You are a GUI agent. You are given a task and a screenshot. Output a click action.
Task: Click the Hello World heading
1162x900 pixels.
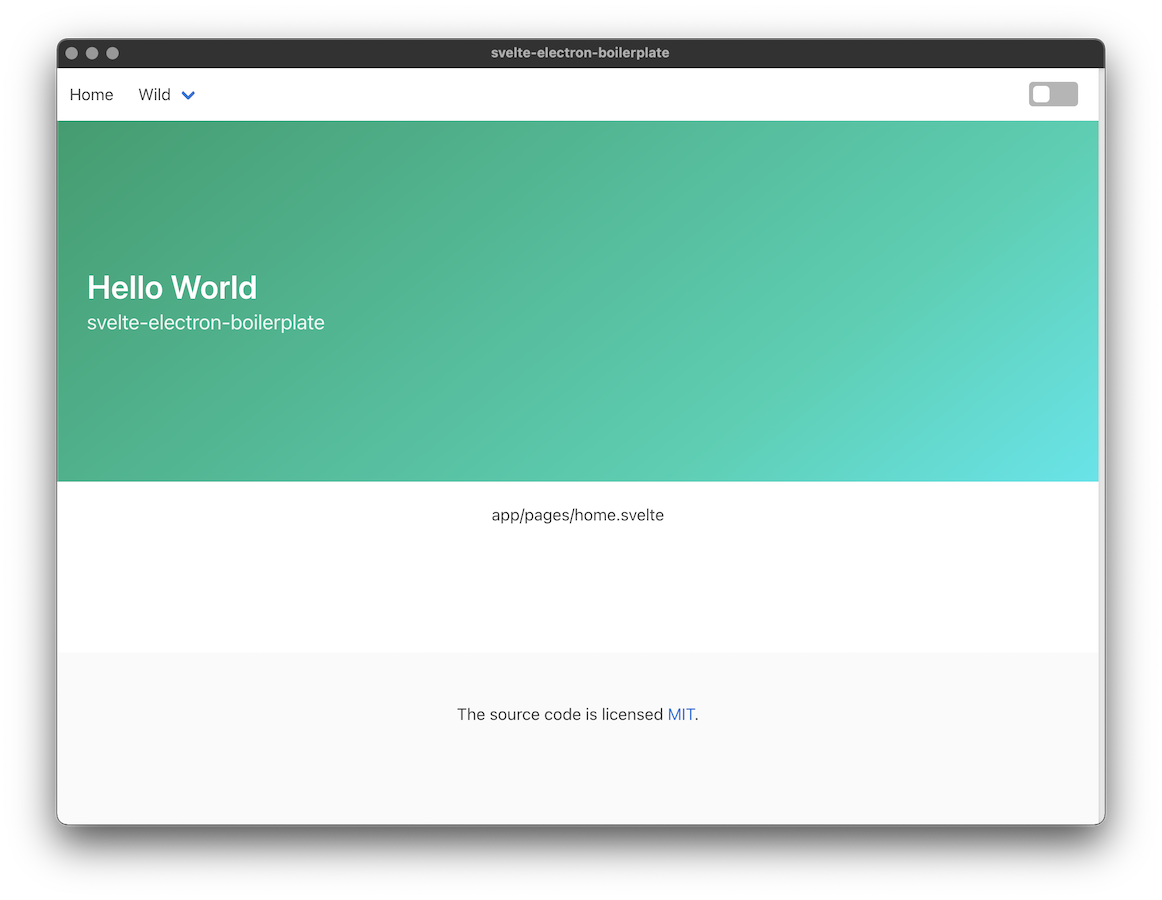coord(172,288)
